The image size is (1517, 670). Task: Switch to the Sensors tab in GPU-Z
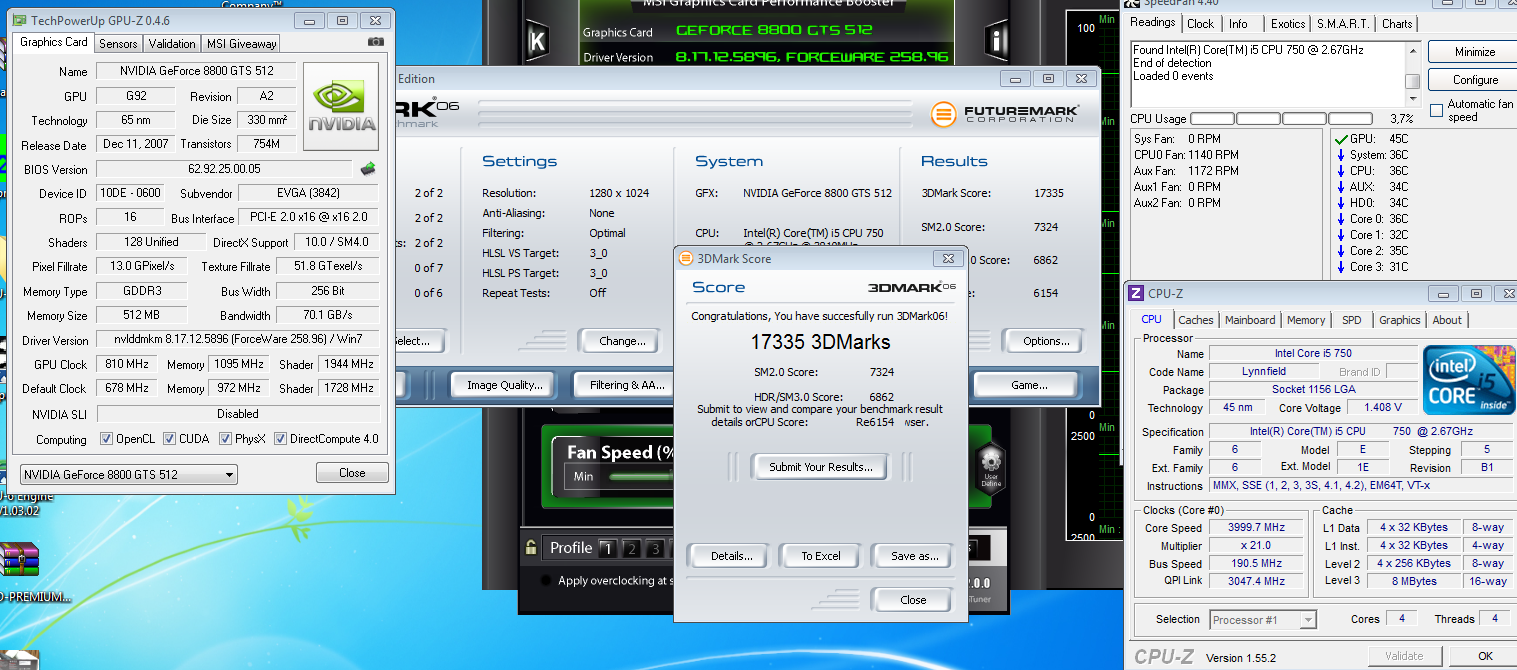[119, 44]
